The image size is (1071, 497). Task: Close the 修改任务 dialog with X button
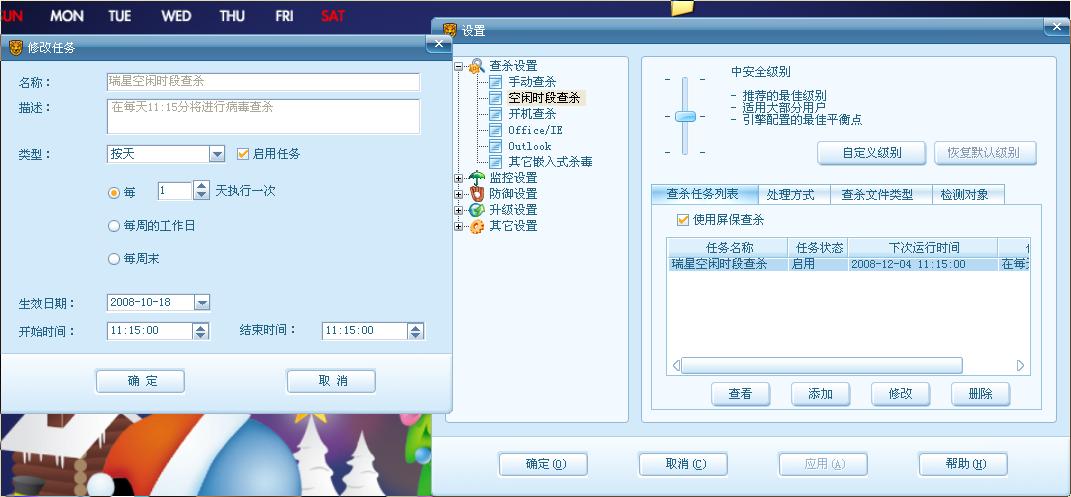pyautogui.click(x=438, y=44)
